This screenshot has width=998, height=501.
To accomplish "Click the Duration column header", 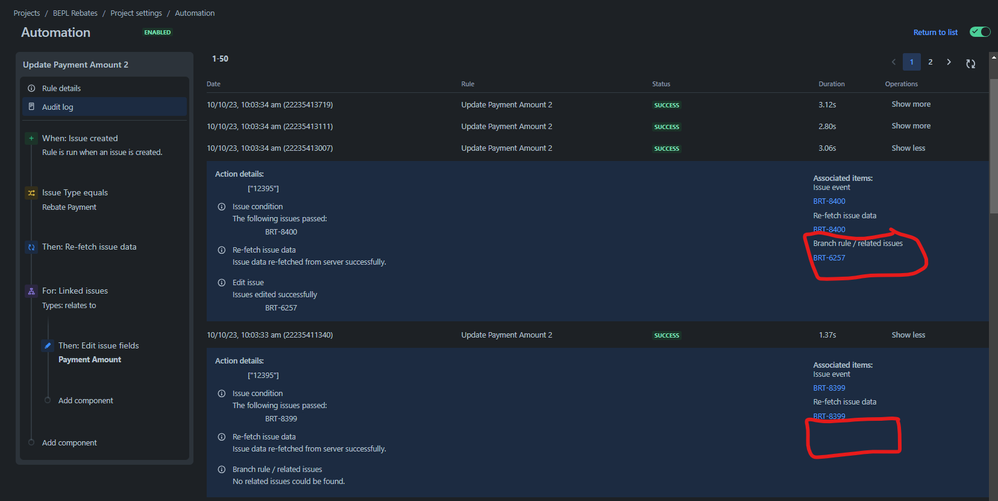I will click(x=831, y=84).
